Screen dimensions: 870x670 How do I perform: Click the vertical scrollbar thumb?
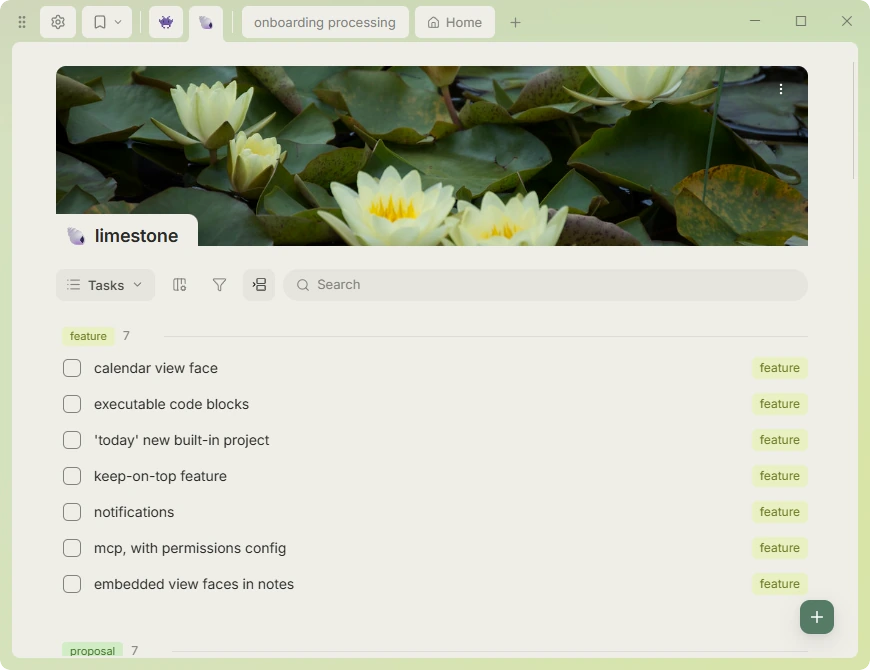point(854,120)
